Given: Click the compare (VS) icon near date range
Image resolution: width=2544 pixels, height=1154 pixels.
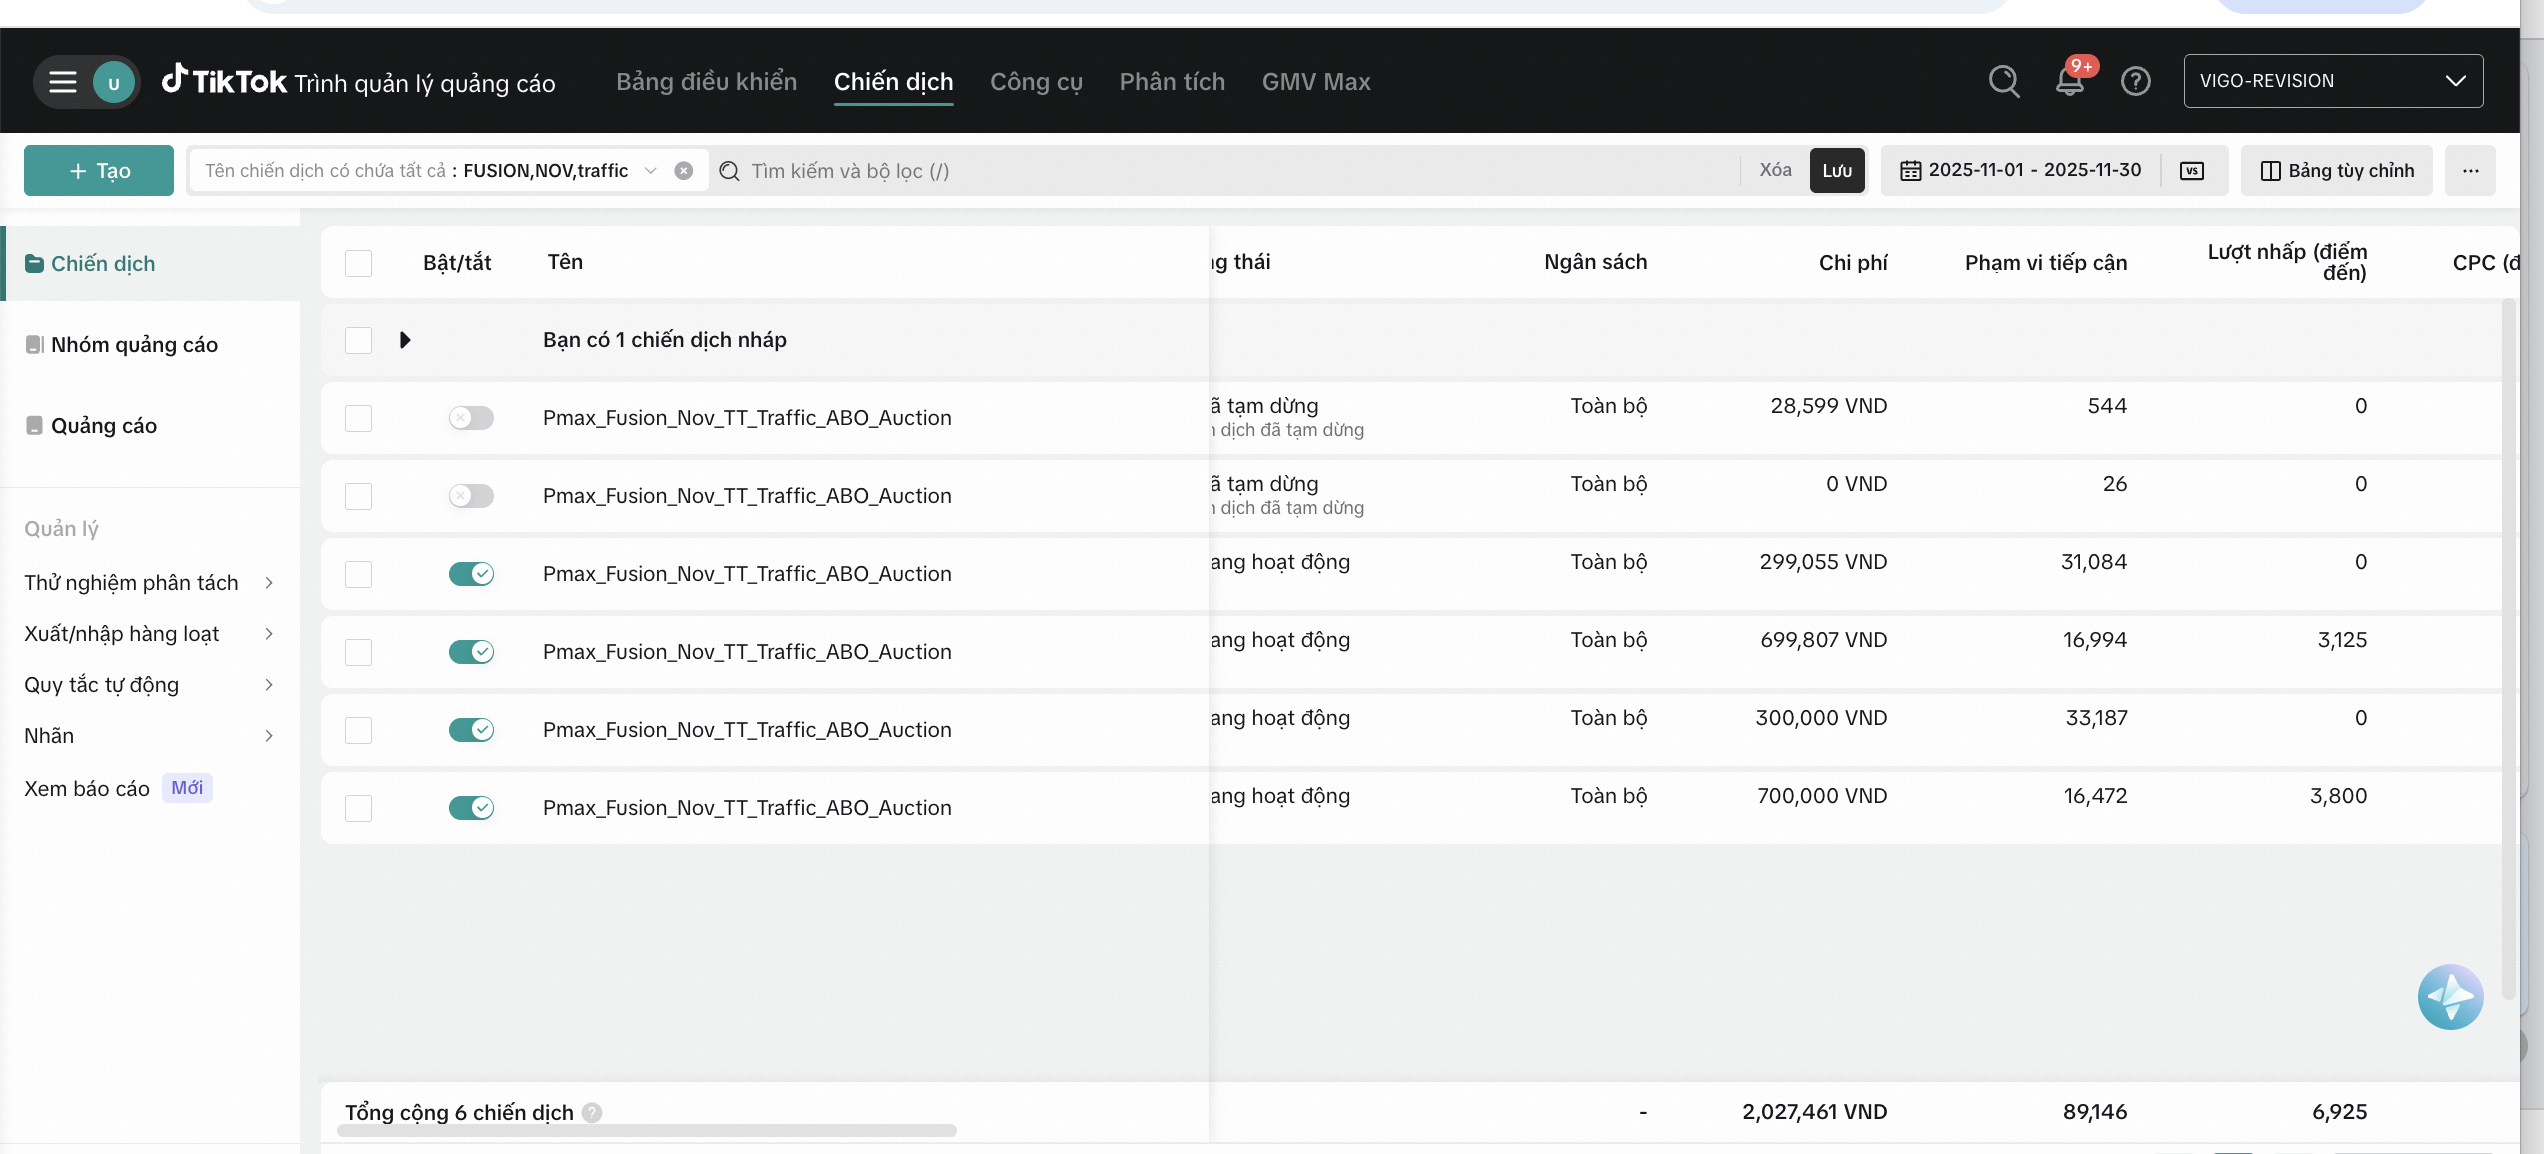Looking at the screenshot, I should (x=2191, y=171).
